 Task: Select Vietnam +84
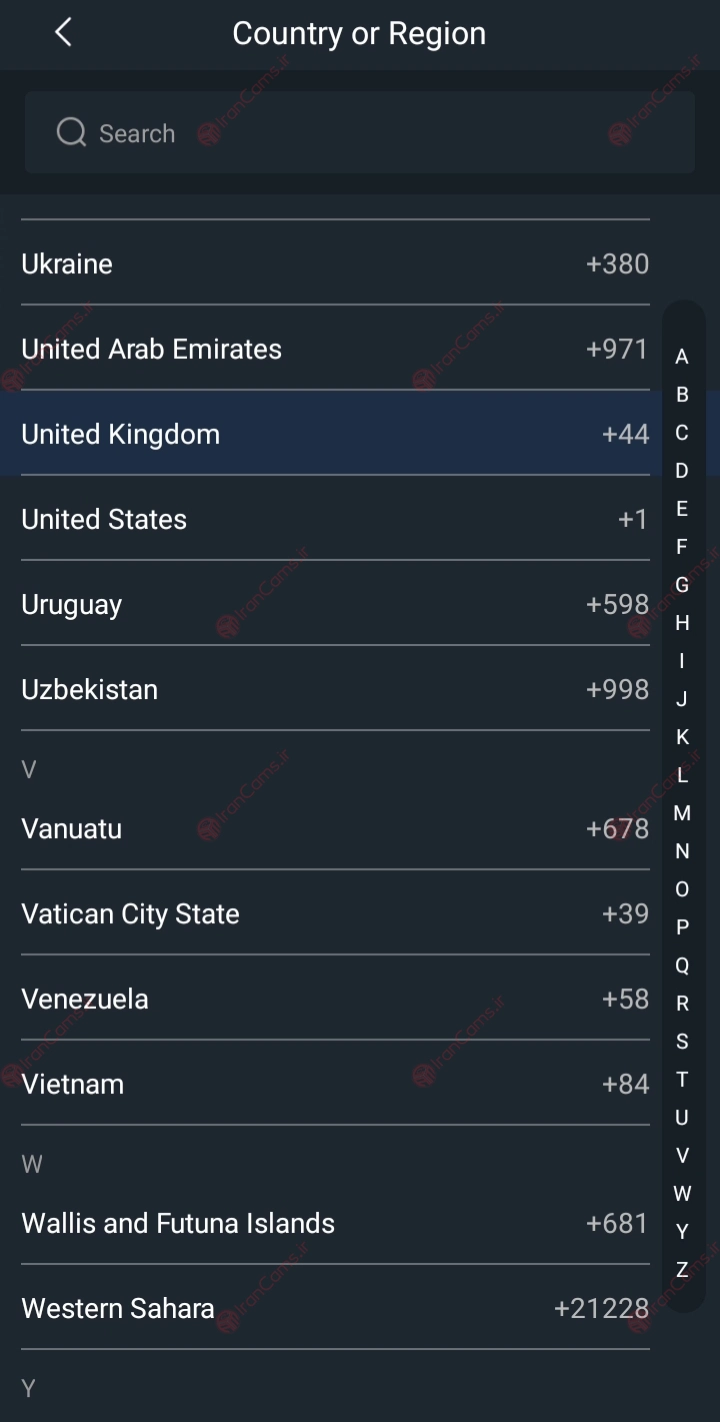tap(335, 1083)
